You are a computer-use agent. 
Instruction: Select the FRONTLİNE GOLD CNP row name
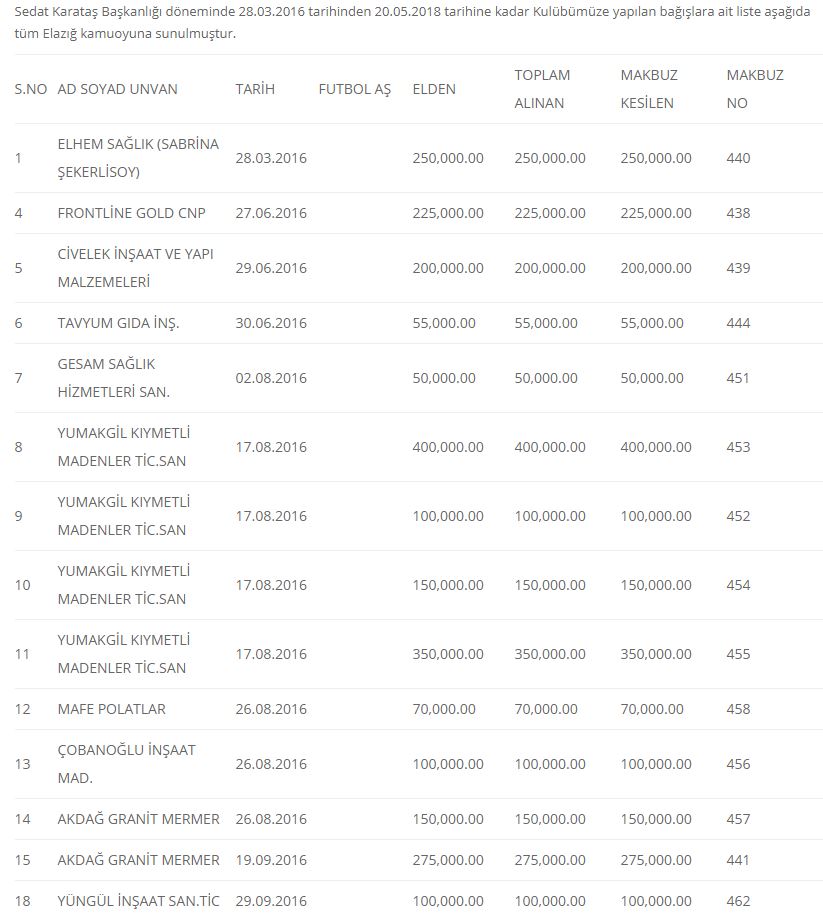[131, 213]
